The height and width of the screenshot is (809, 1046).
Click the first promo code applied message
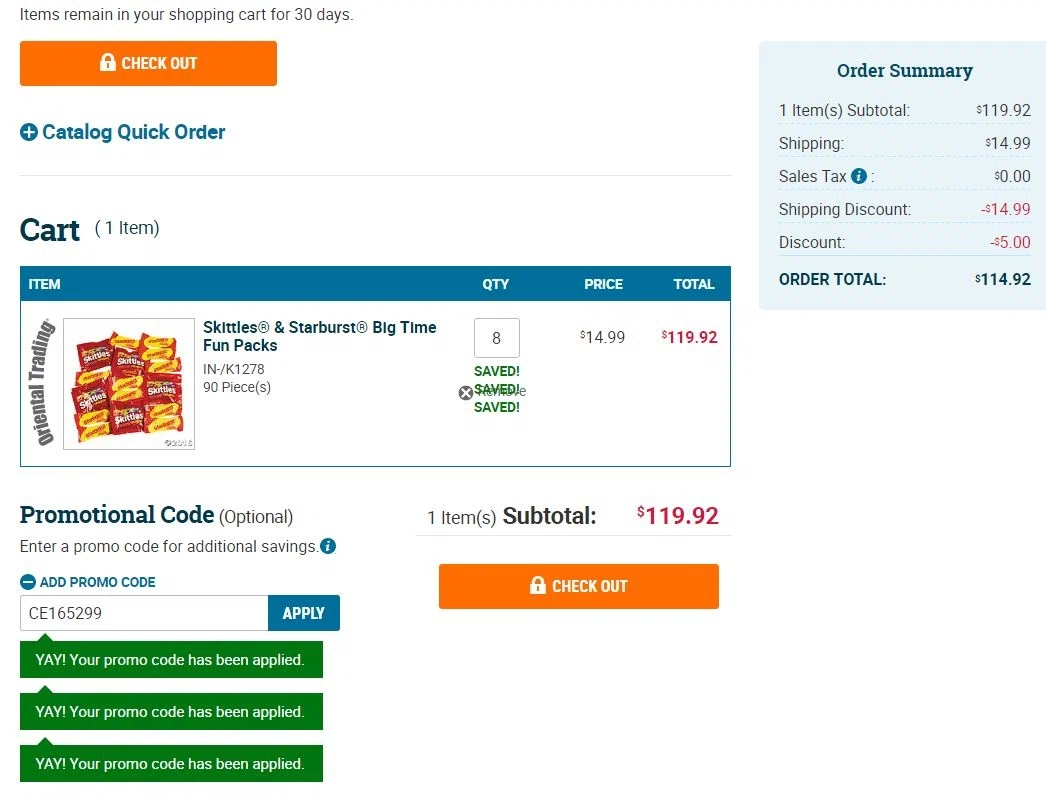171,660
